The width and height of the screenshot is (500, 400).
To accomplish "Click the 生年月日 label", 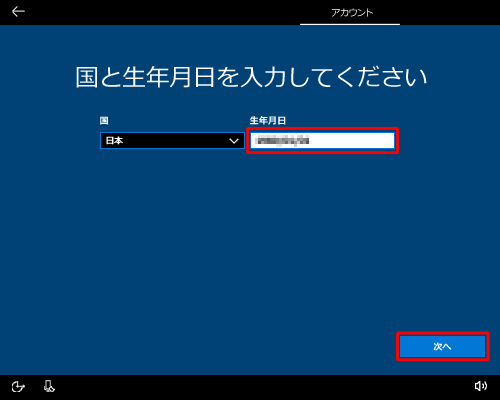I will [x=268, y=120].
